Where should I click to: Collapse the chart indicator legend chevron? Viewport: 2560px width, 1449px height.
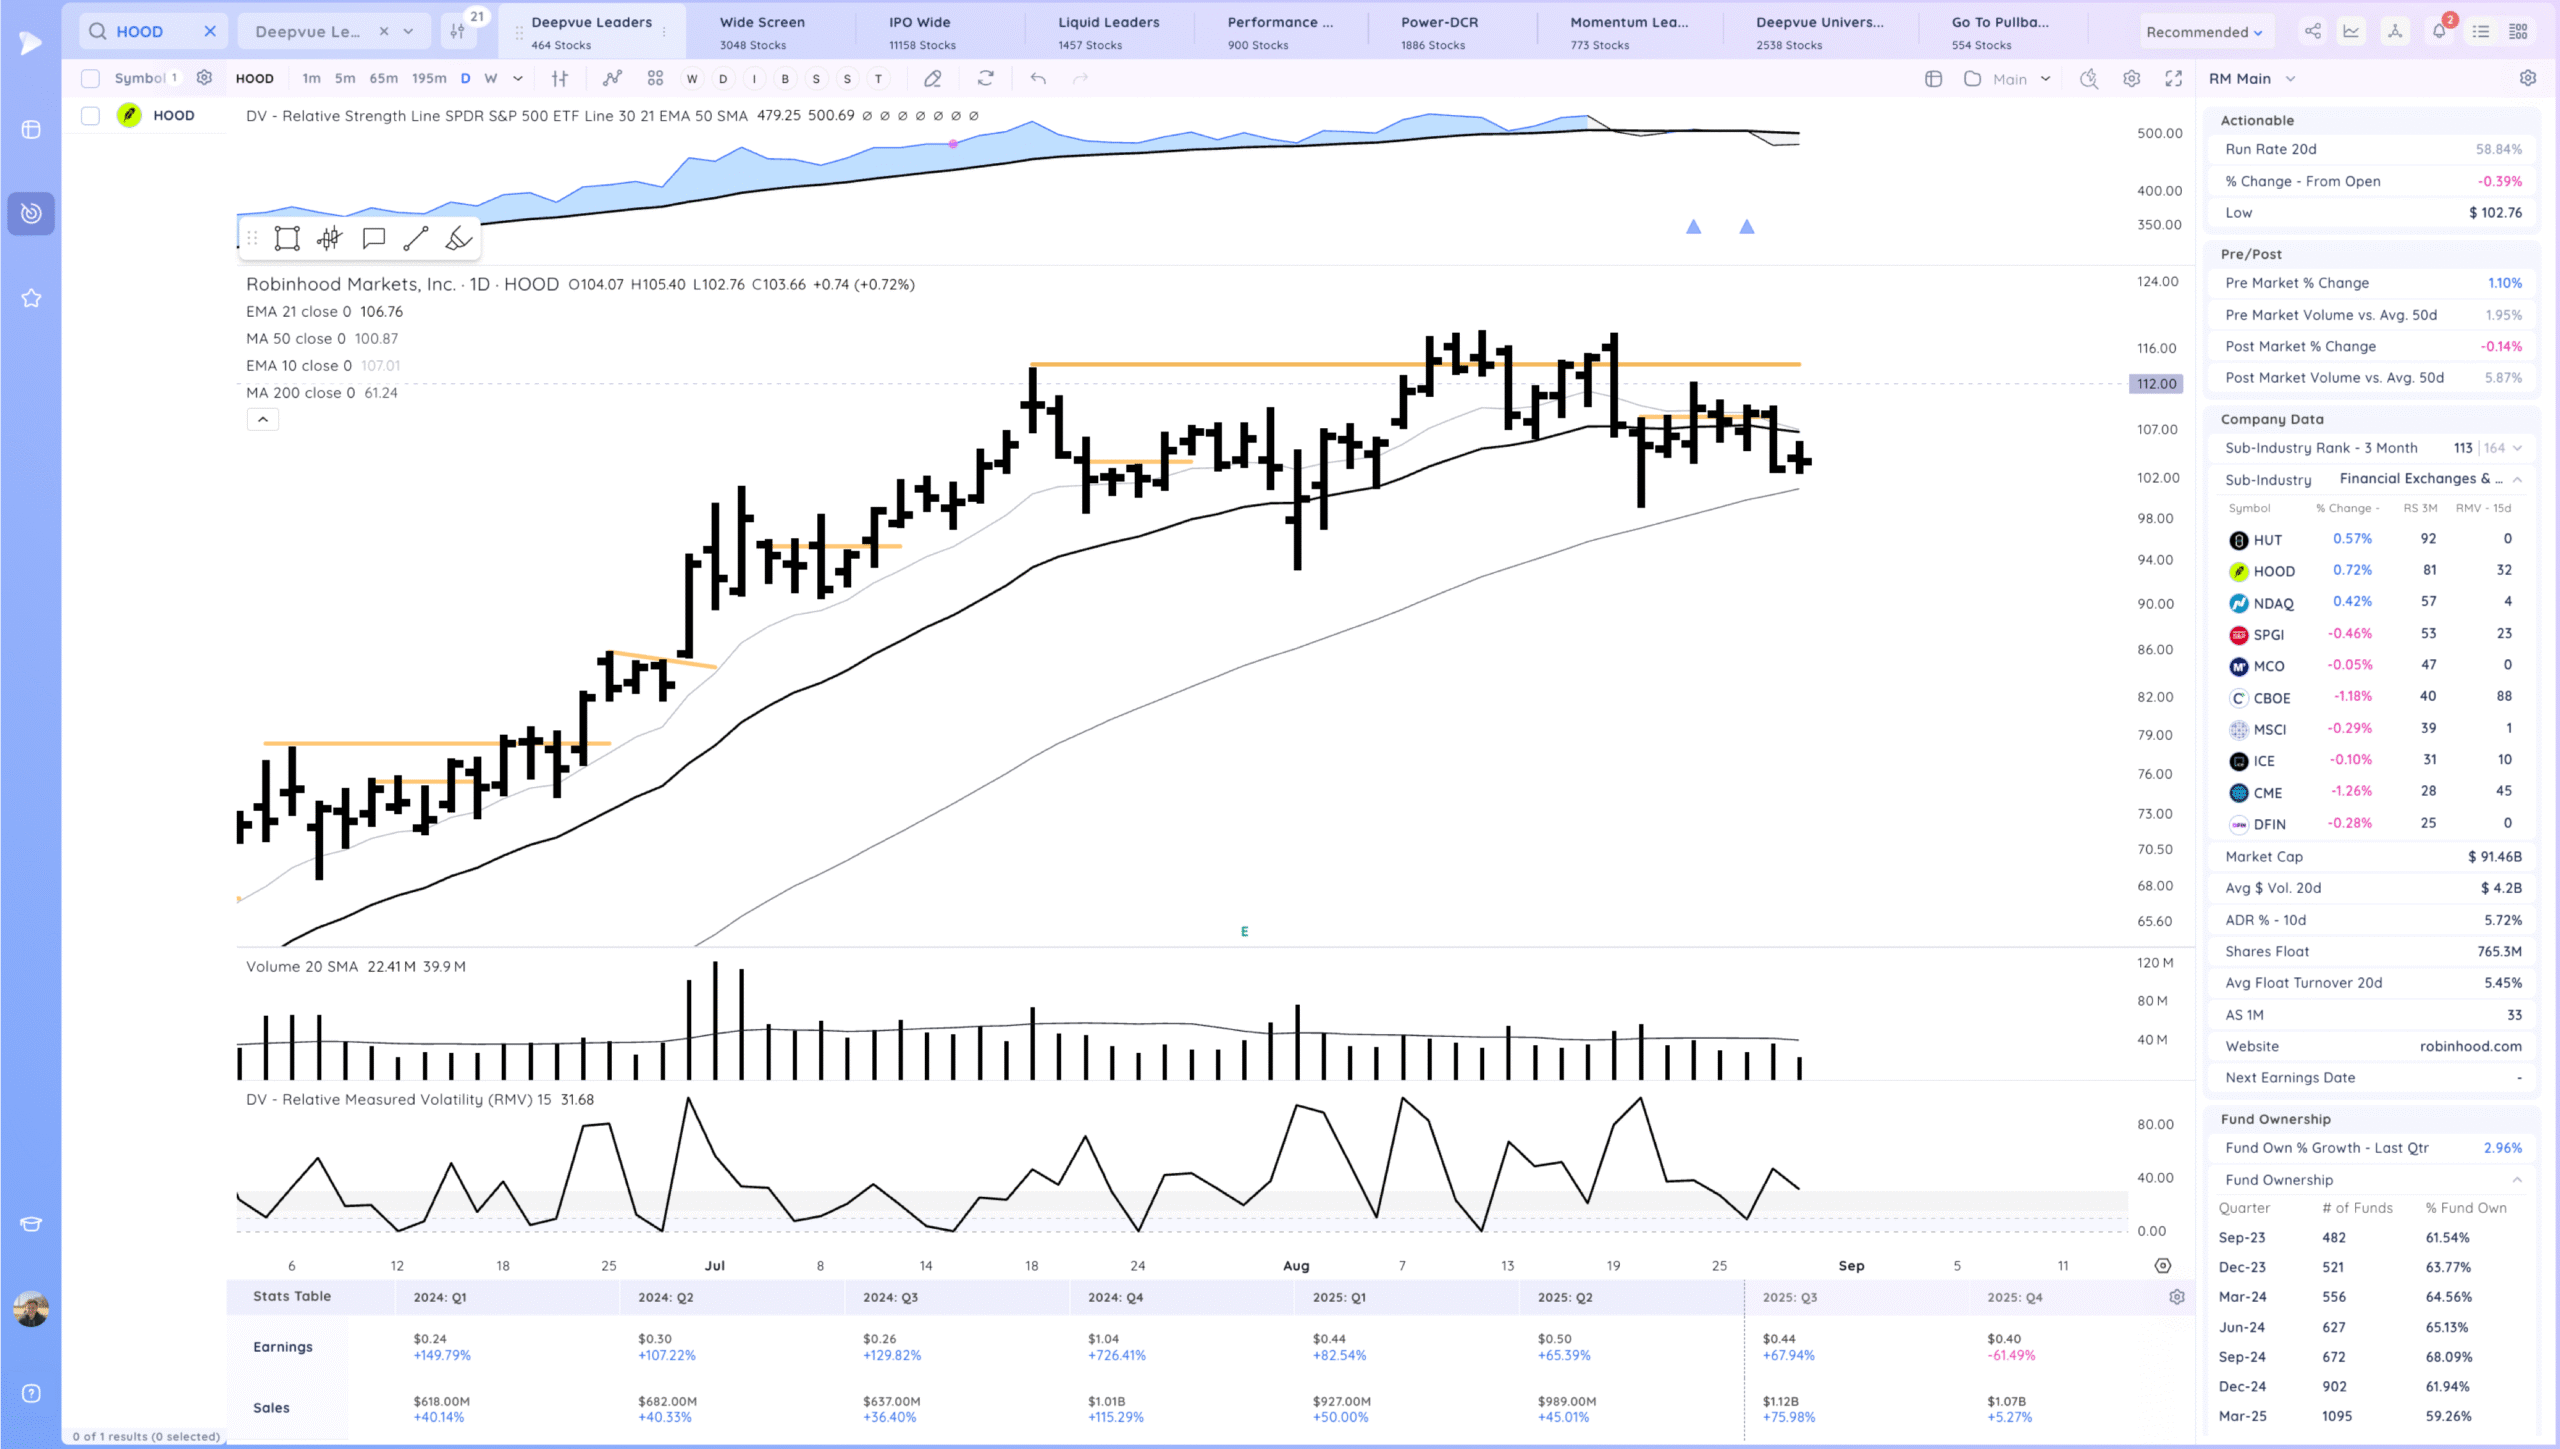tap(262, 420)
